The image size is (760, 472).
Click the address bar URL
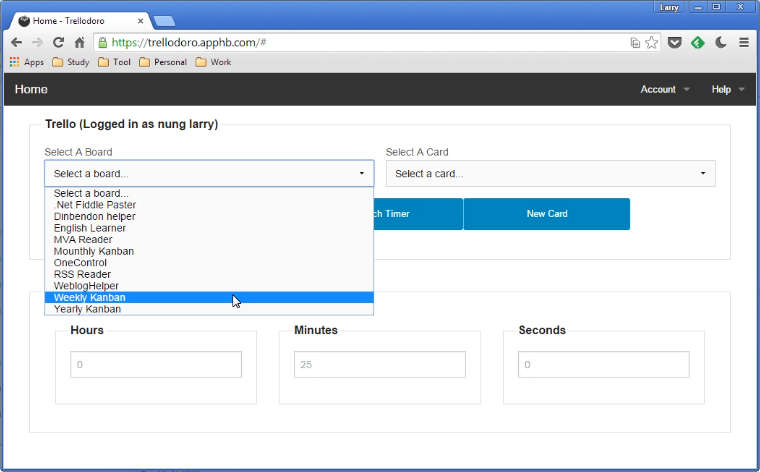[x=189, y=43]
